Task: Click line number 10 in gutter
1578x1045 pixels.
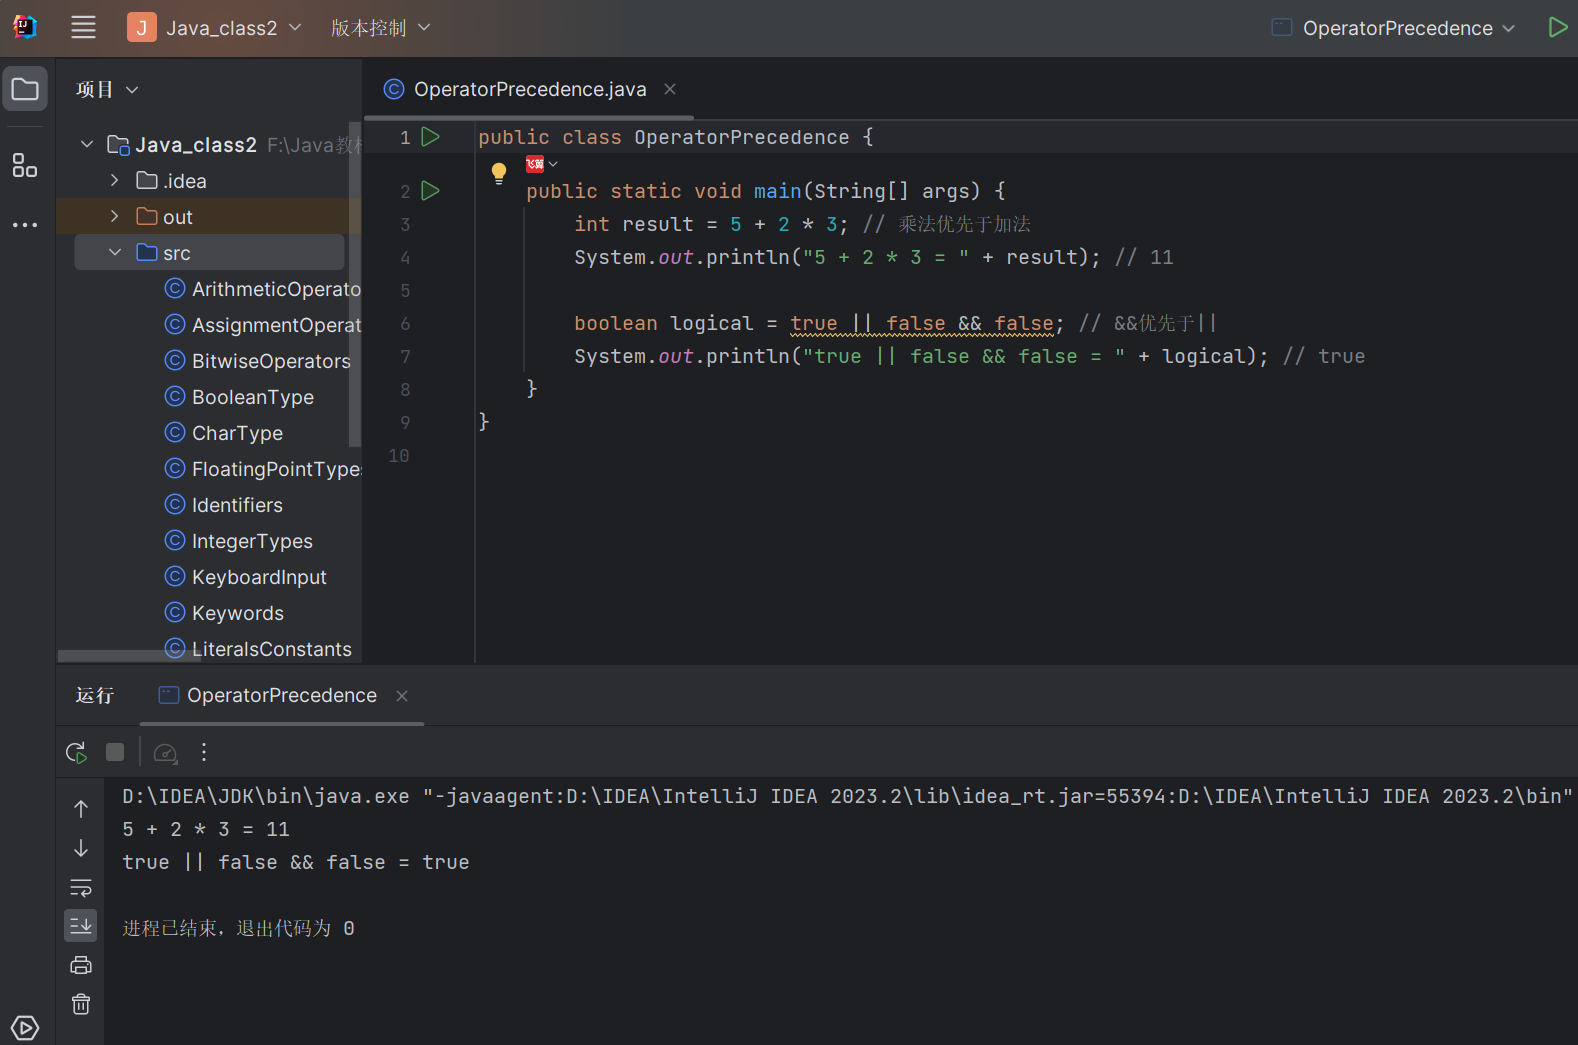Action: [399, 456]
